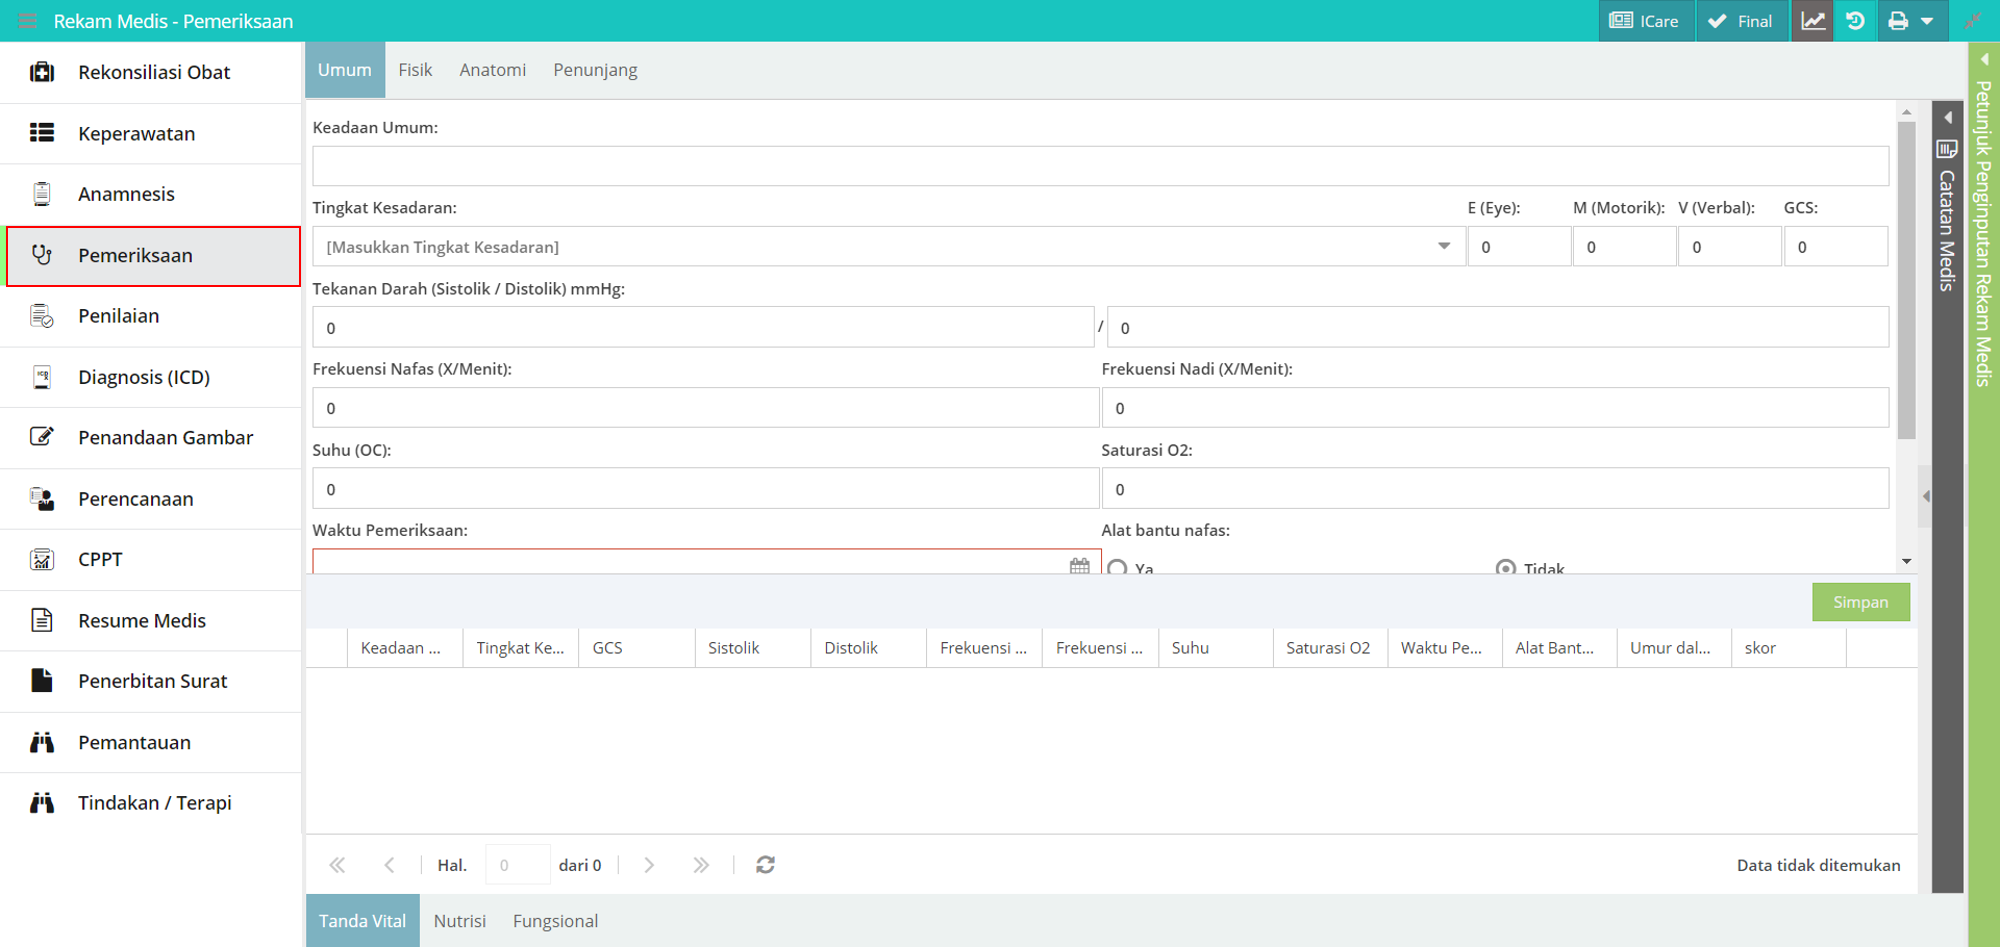The height and width of the screenshot is (947, 2000).
Task: Switch to the Umum tab
Action: (x=345, y=70)
